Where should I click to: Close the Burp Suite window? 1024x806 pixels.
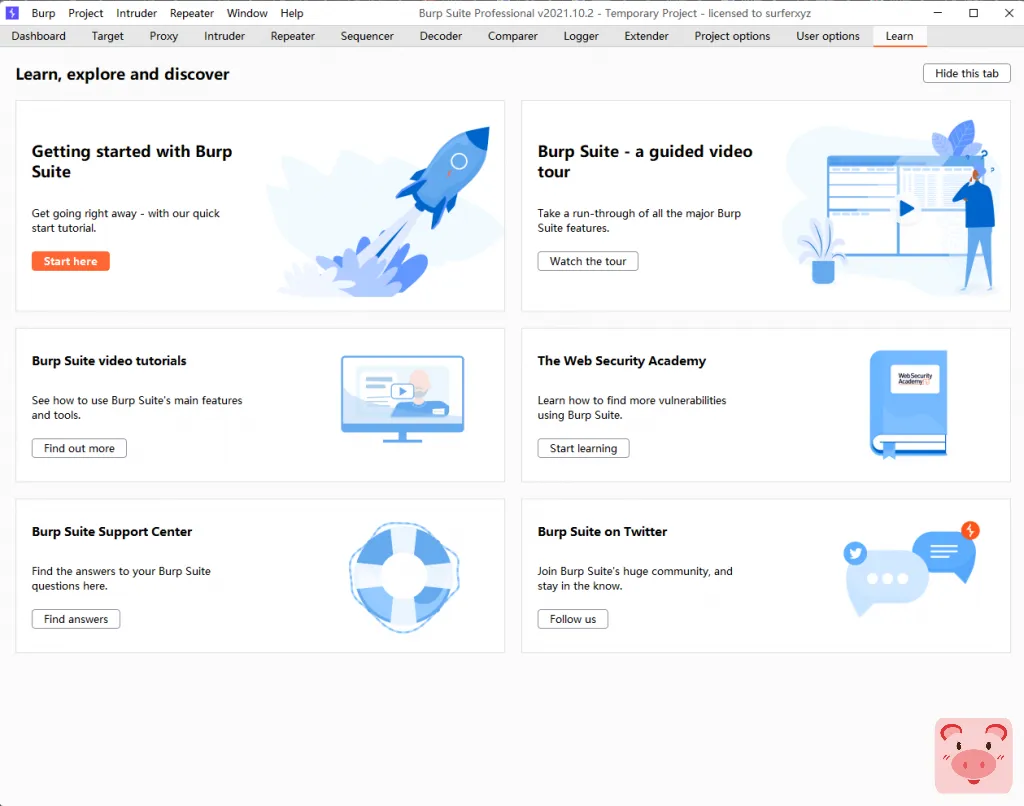point(1008,13)
